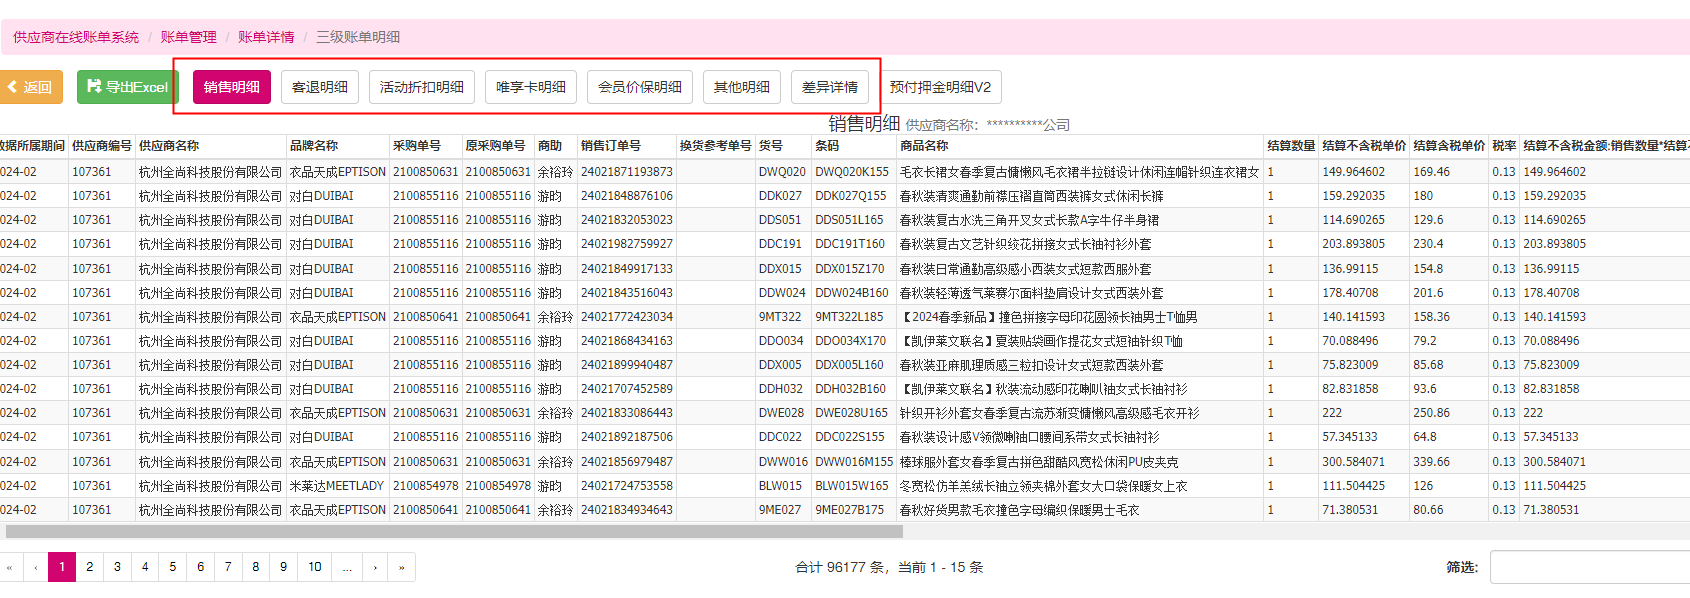Jump to page 10 in pagination
1690x598 pixels.
point(315,567)
